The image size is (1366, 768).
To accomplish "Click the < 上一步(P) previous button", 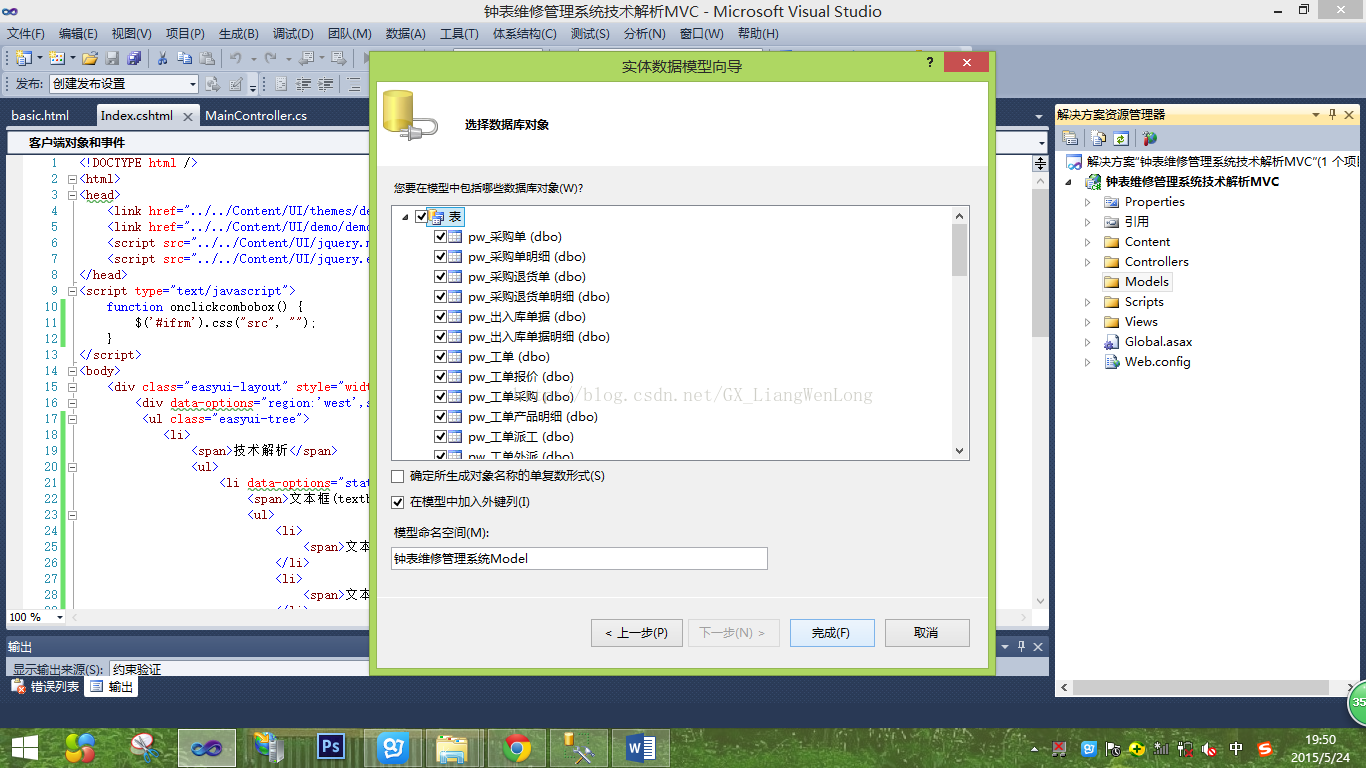I will click(x=636, y=633).
